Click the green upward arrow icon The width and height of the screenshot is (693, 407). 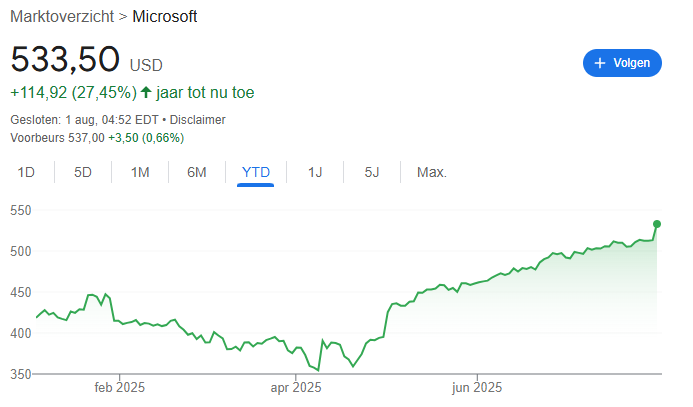click(x=146, y=93)
